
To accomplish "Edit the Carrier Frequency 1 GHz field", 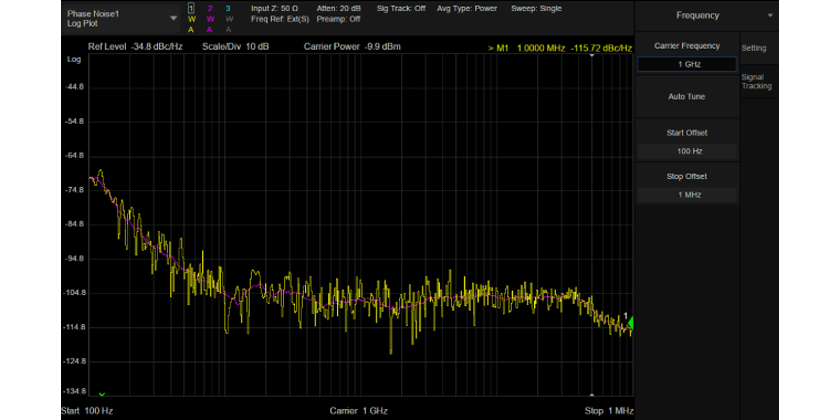I will click(687, 65).
